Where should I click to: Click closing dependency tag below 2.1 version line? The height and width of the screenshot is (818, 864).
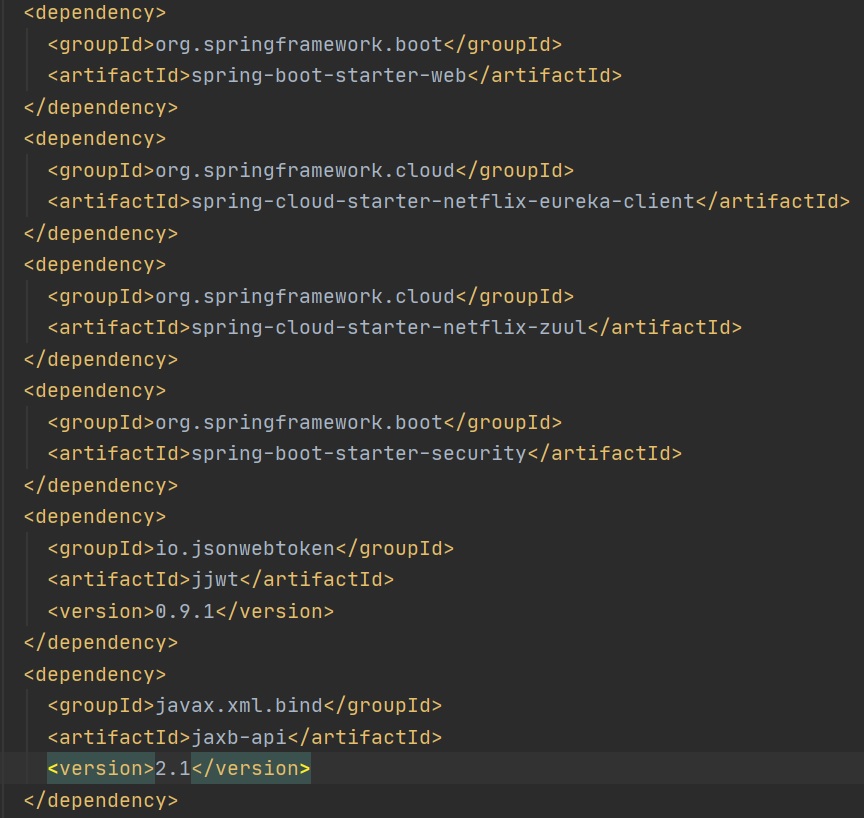[x=100, y=800]
